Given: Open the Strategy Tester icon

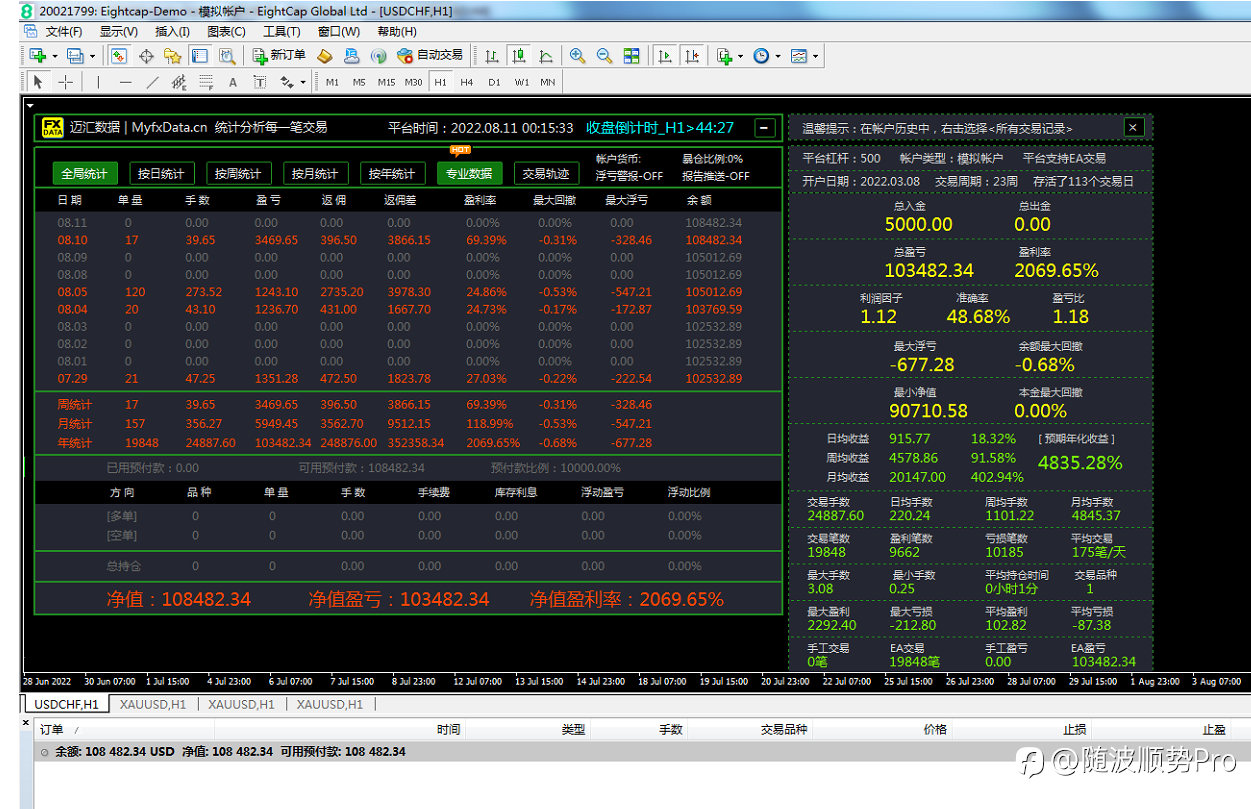Looking at the screenshot, I should pyautogui.click(x=226, y=56).
